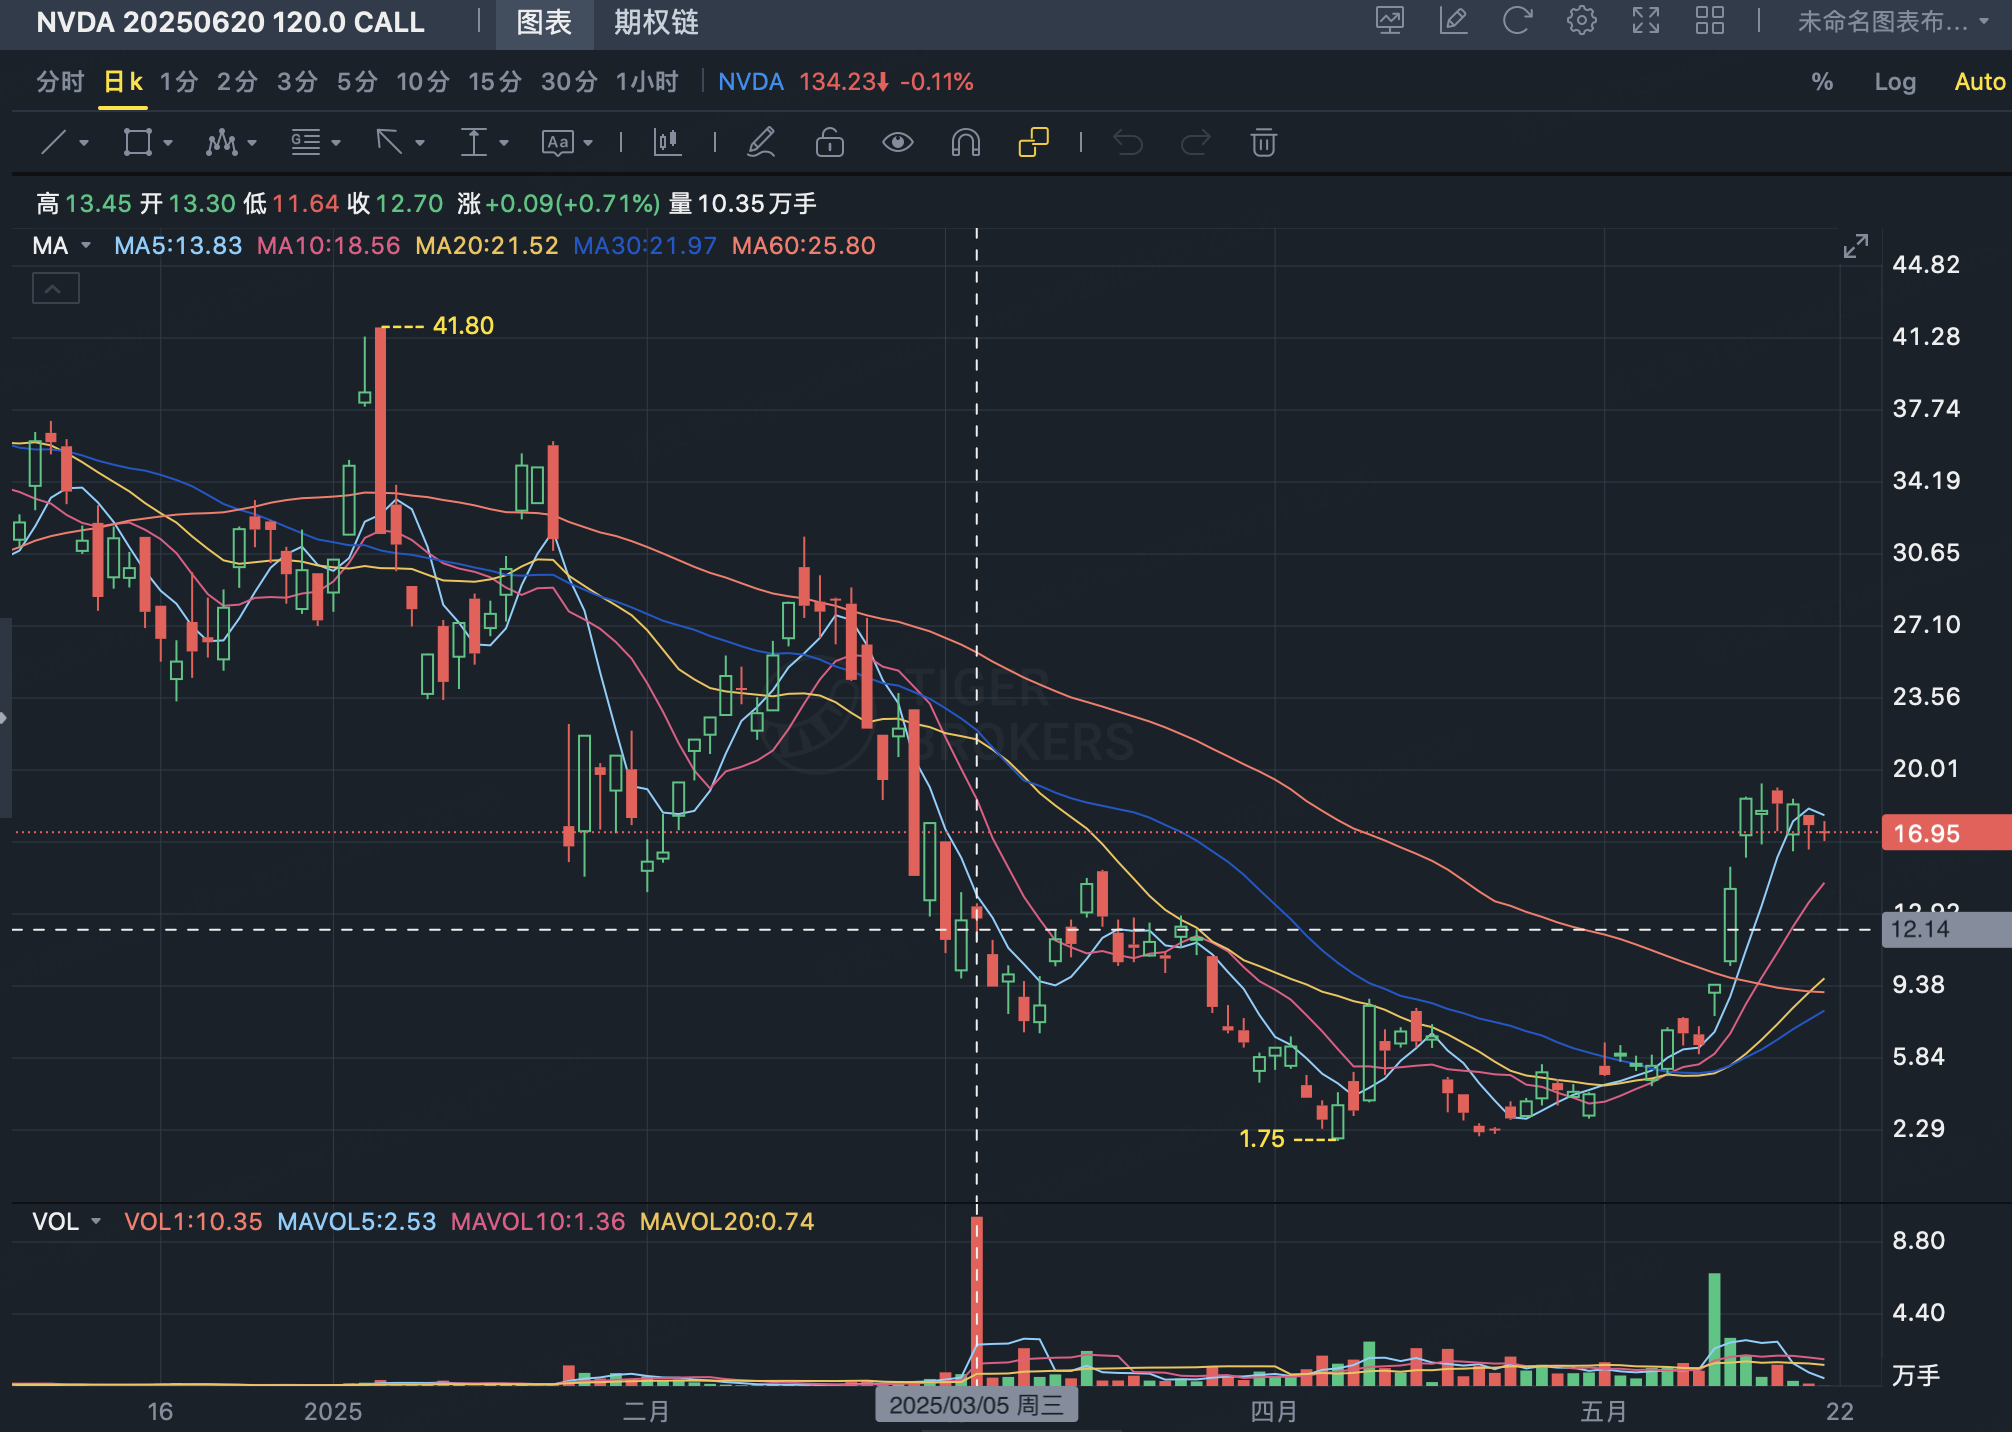The image size is (2012, 1432).
Task: Toggle the magnet snap mode
Action: coord(966,143)
